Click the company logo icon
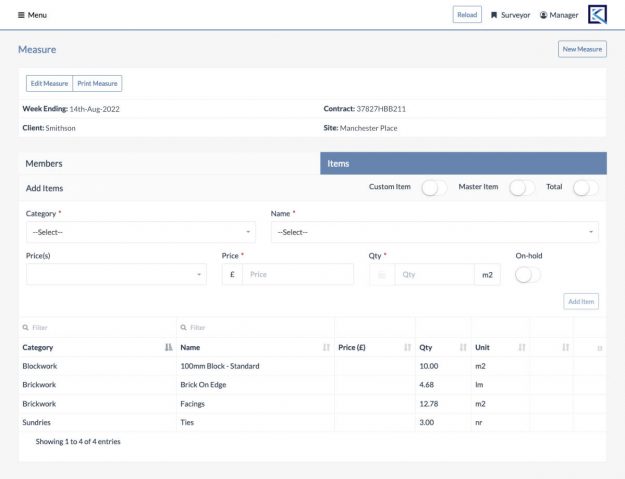 (x=597, y=15)
